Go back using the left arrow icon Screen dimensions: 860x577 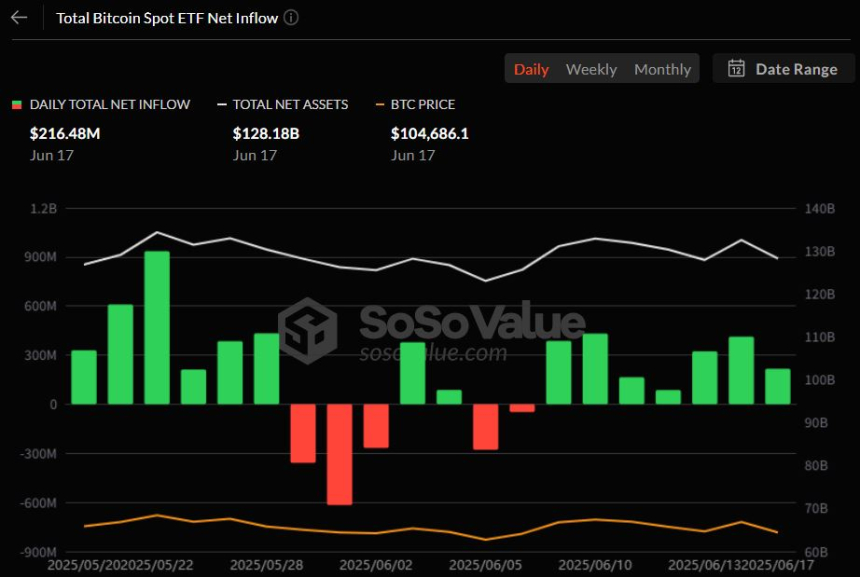[19, 18]
